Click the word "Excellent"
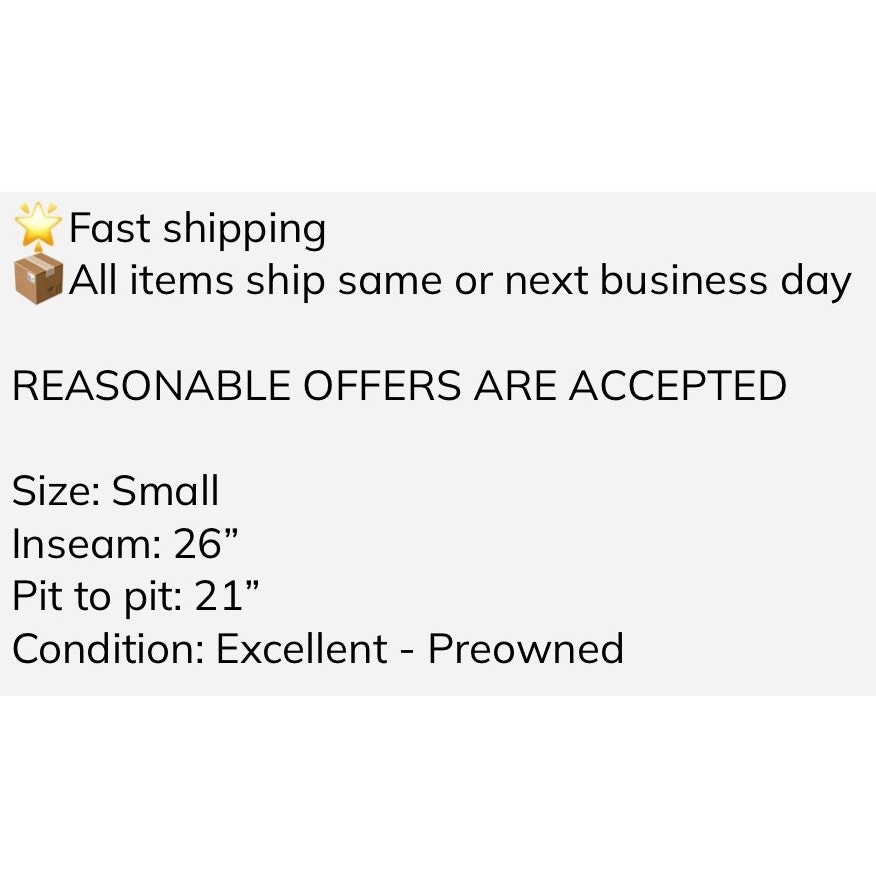 pos(302,649)
